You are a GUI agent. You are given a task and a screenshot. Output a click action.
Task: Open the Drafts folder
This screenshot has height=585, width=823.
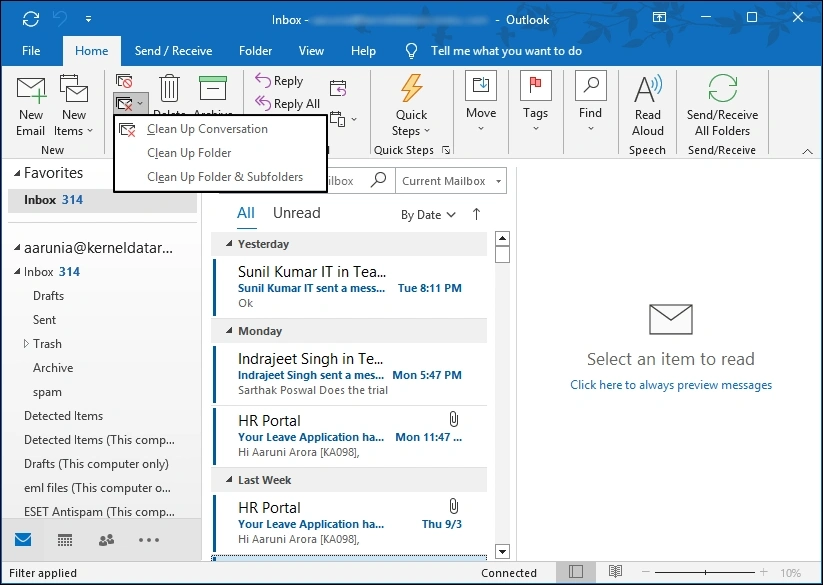(48, 296)
